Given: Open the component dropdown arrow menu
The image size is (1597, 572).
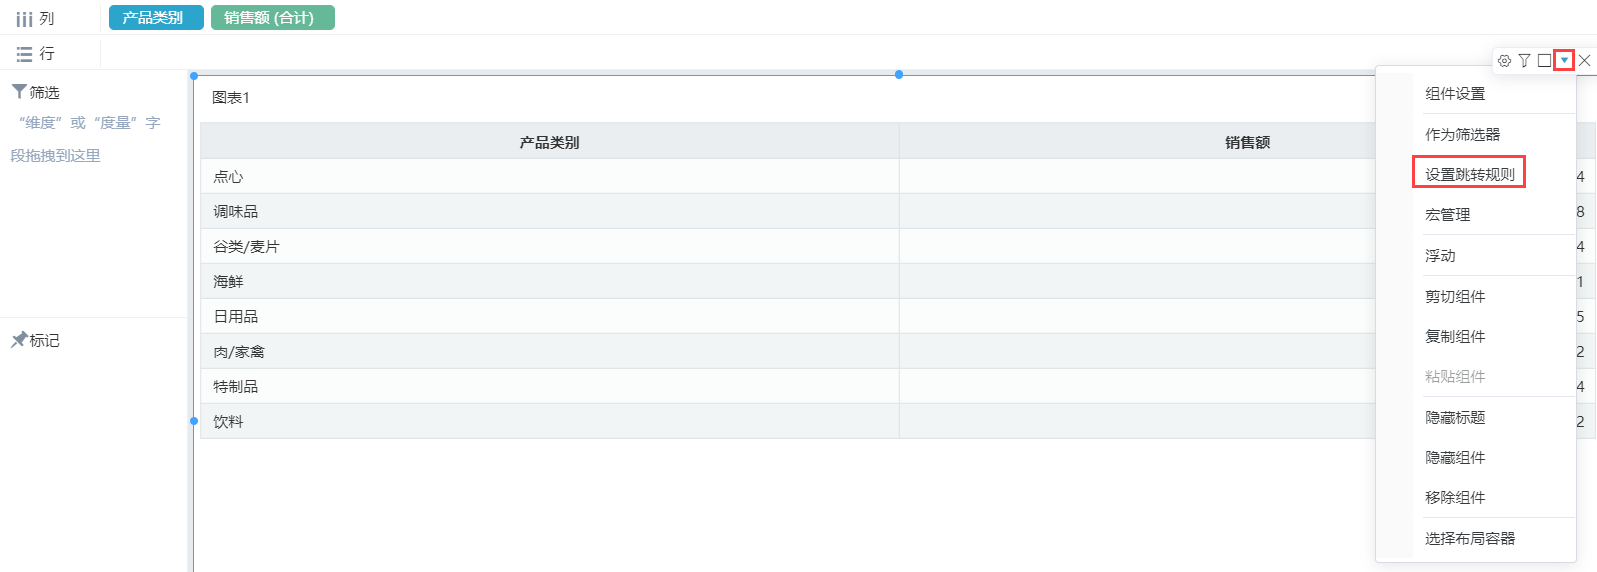Looking at the screenshot, I should tap(1564, 61).
